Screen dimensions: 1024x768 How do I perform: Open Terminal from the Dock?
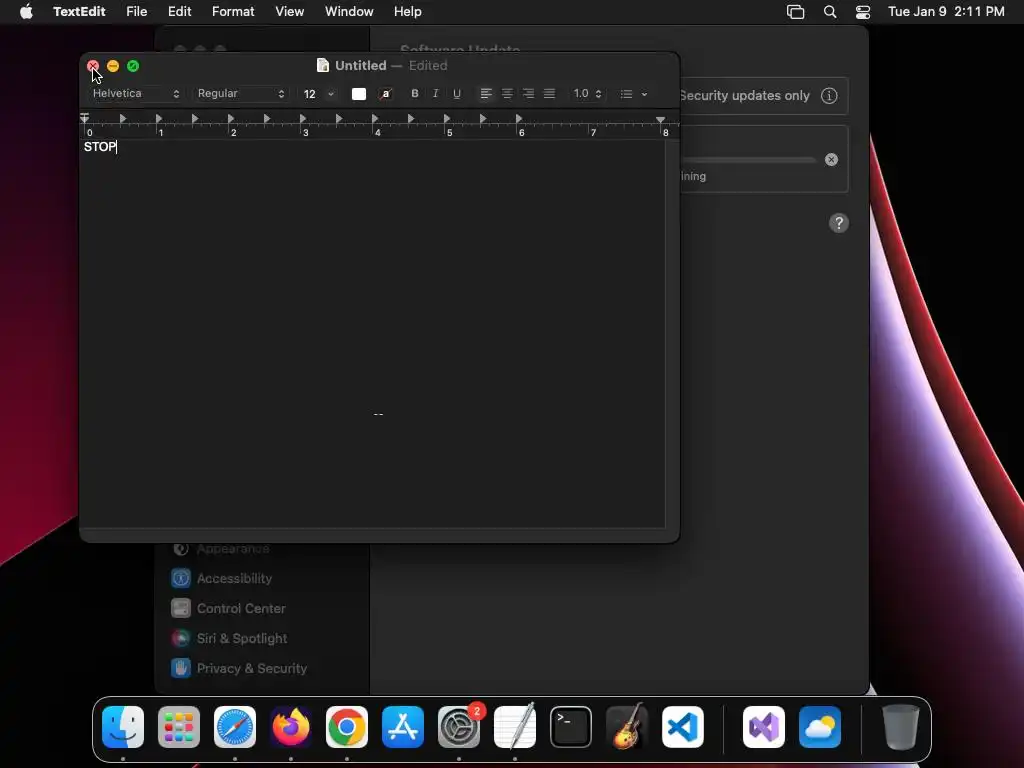571,727
